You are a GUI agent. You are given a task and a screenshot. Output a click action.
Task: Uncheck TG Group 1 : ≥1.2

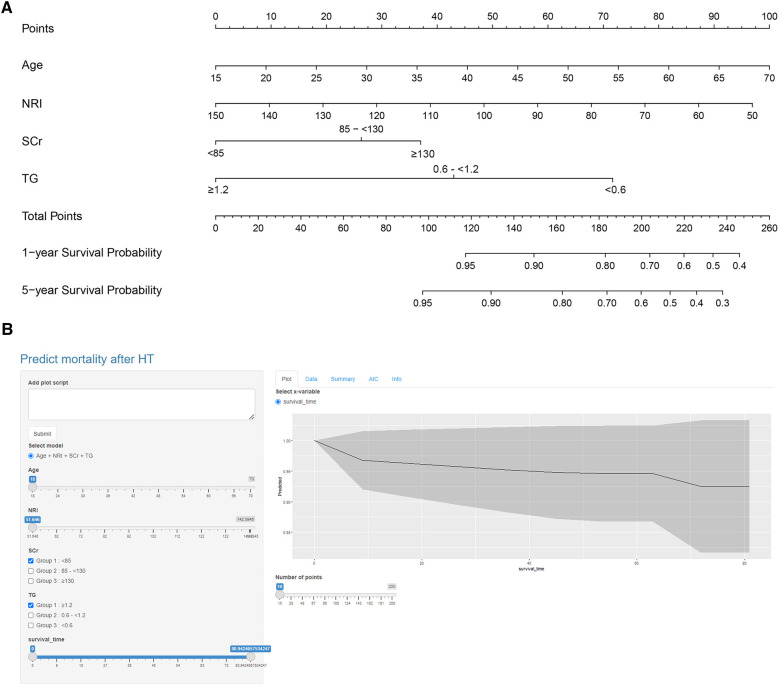pyautogui.click(x=32, y=605)
